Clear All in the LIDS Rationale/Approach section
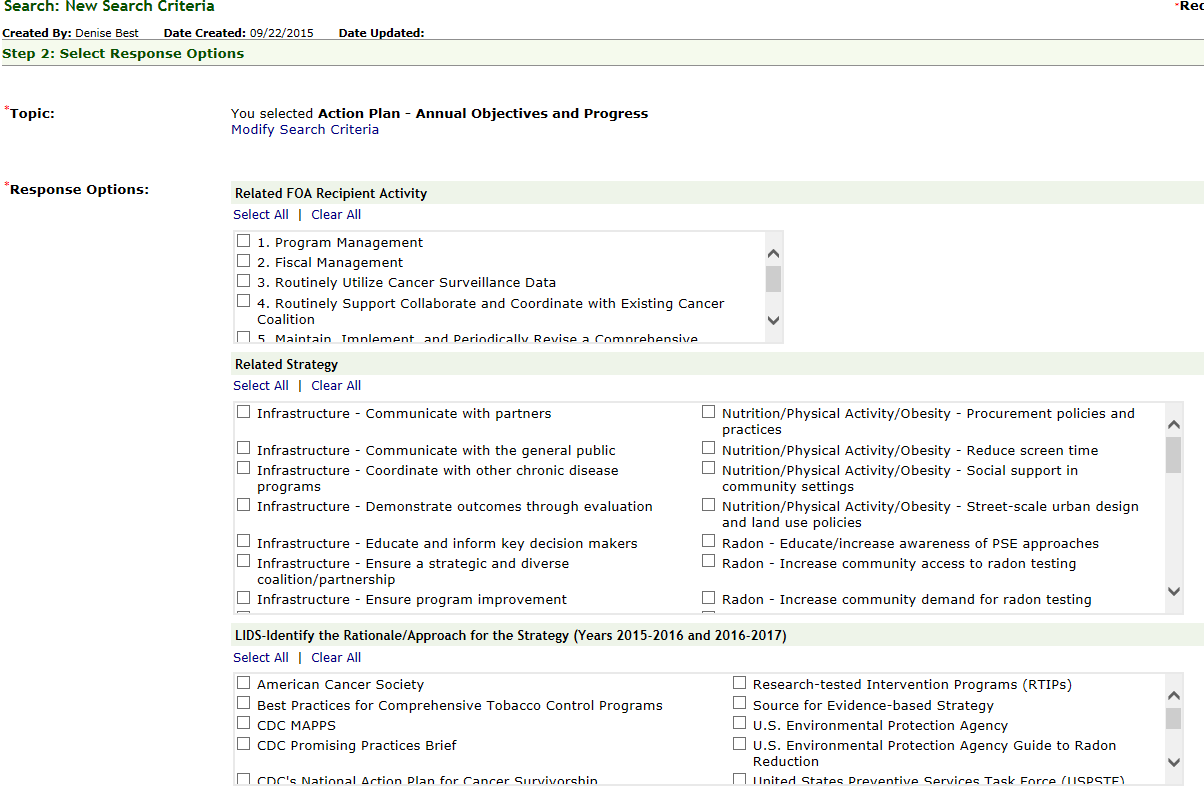 [x=336, y=658]
